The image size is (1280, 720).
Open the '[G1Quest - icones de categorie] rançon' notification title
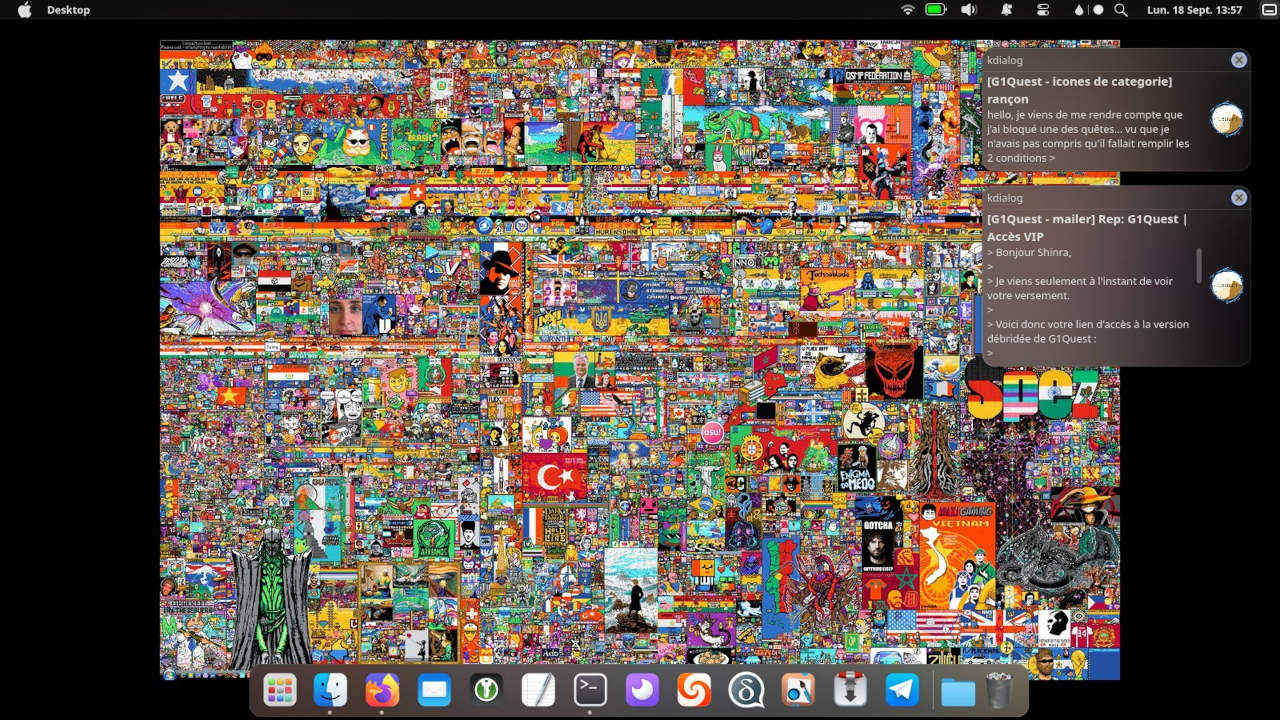click(1079, 90)
